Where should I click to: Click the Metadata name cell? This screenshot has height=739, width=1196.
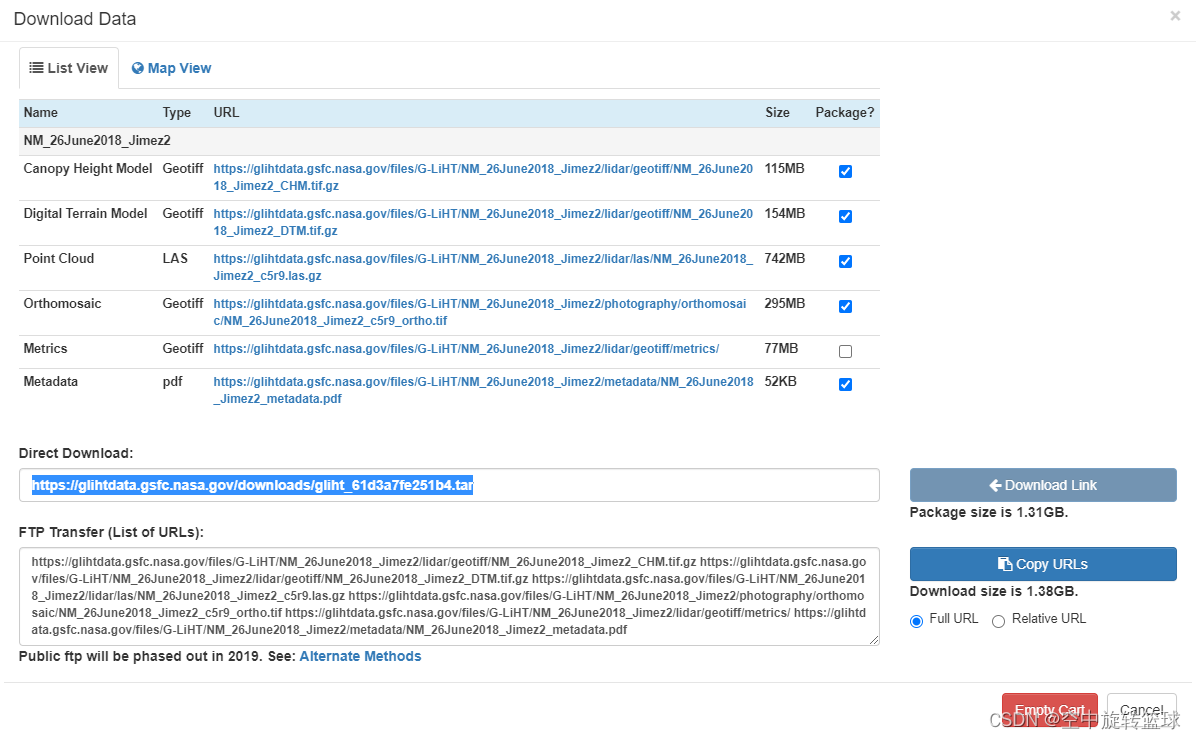(x=50, y=381)
